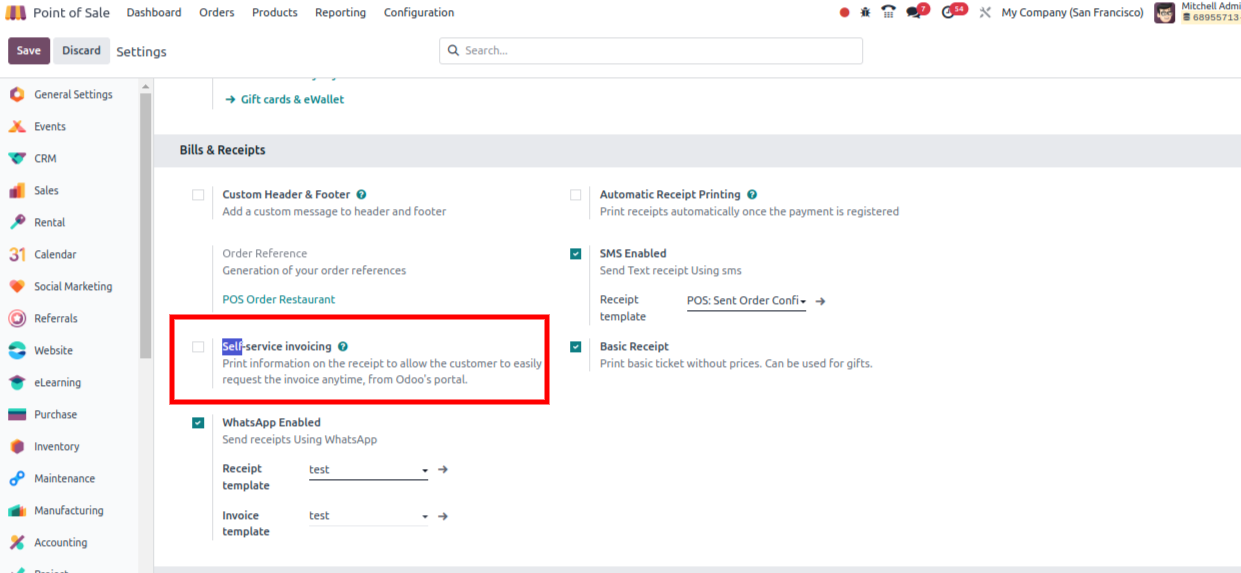The image size is (1241, 573).
Task: Open the Configuration menu
Action: (x=418, y=13)
